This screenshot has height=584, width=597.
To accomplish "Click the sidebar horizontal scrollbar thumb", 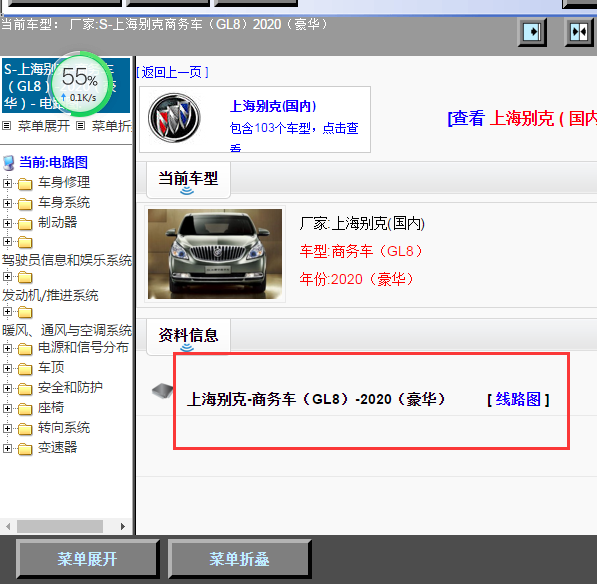I will tap(60, 527).
